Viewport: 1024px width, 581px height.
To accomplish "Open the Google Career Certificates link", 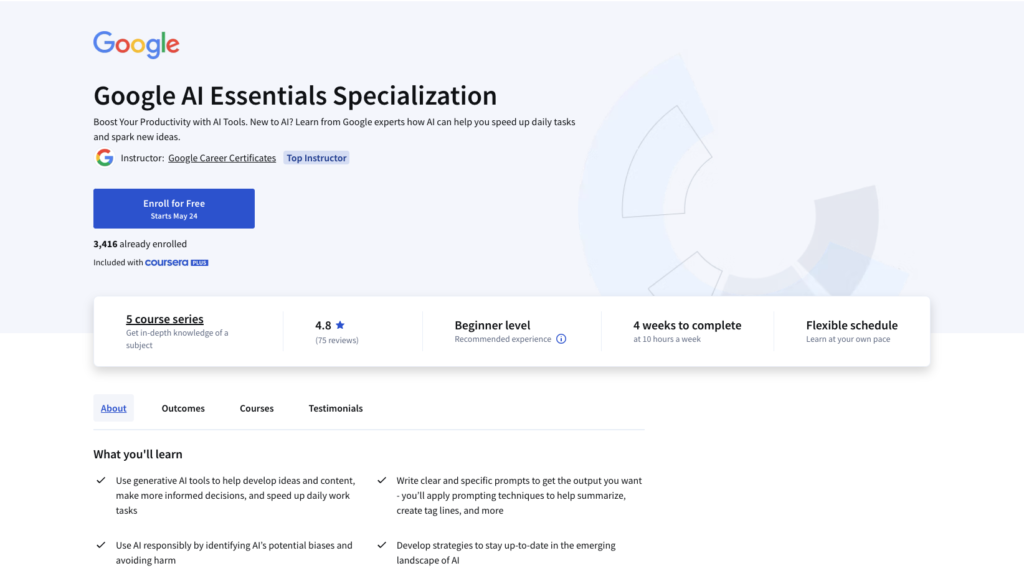I will tap(222, 158).
